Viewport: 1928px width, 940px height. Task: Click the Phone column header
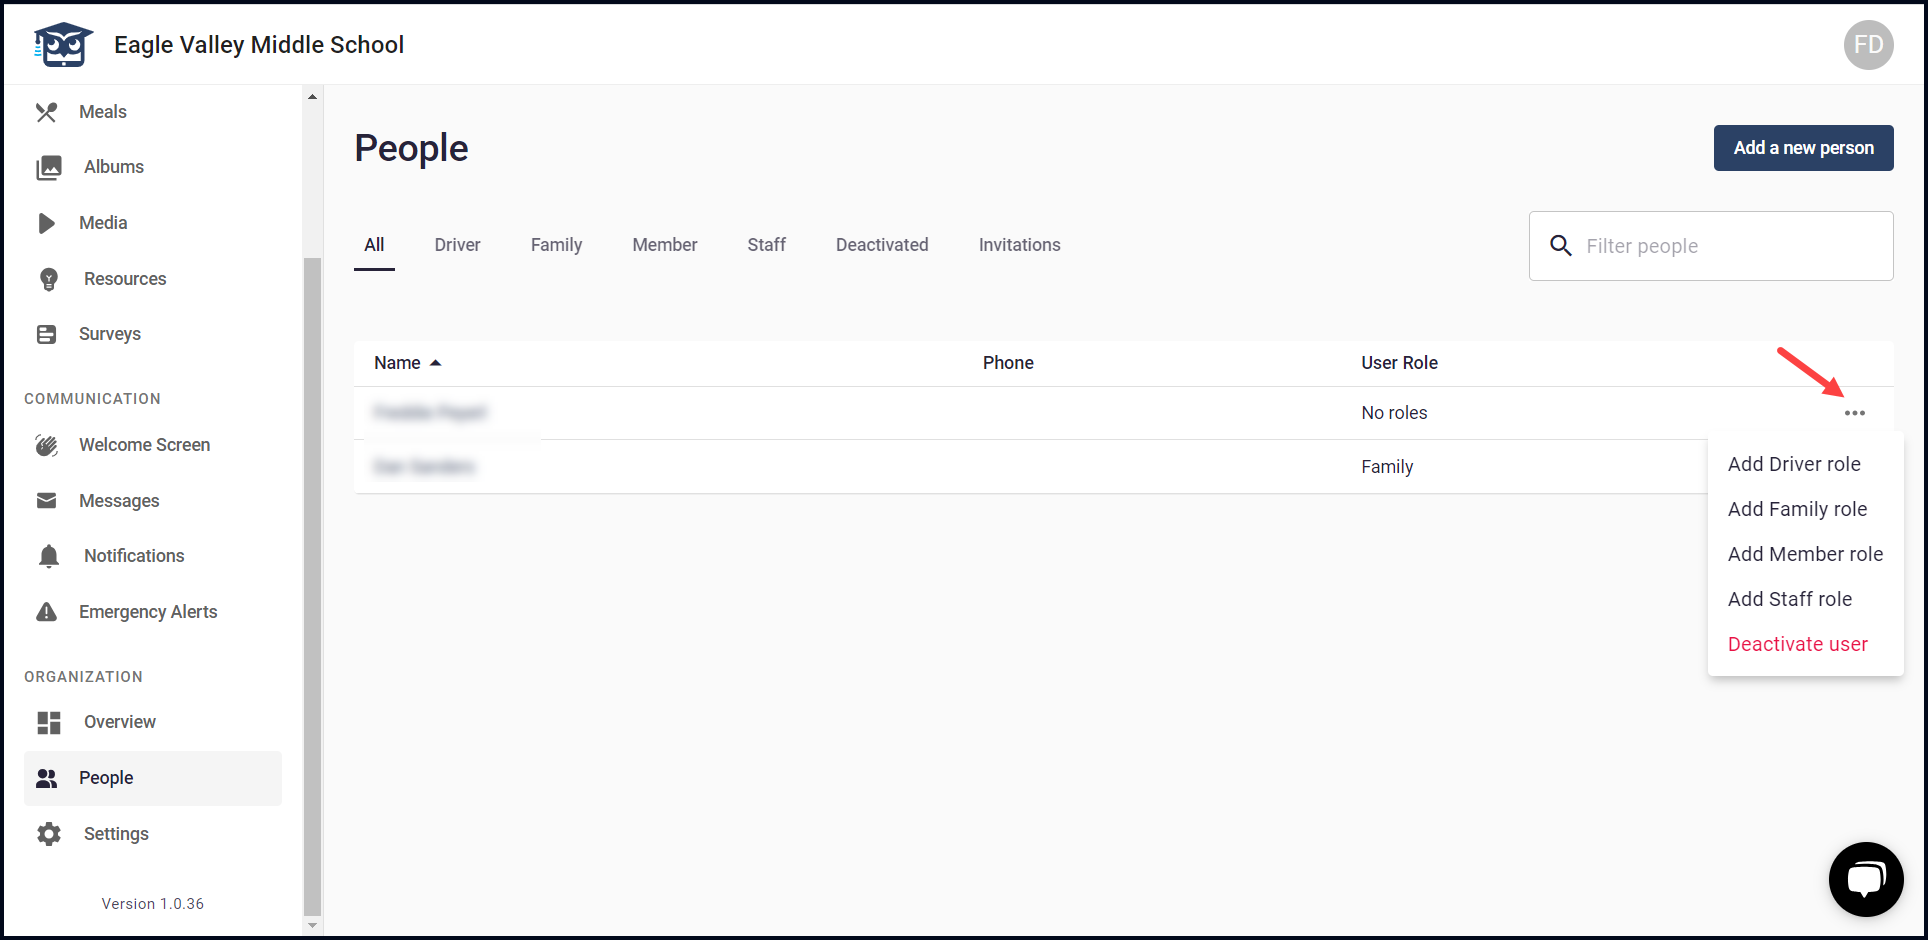click(1008, 363)
